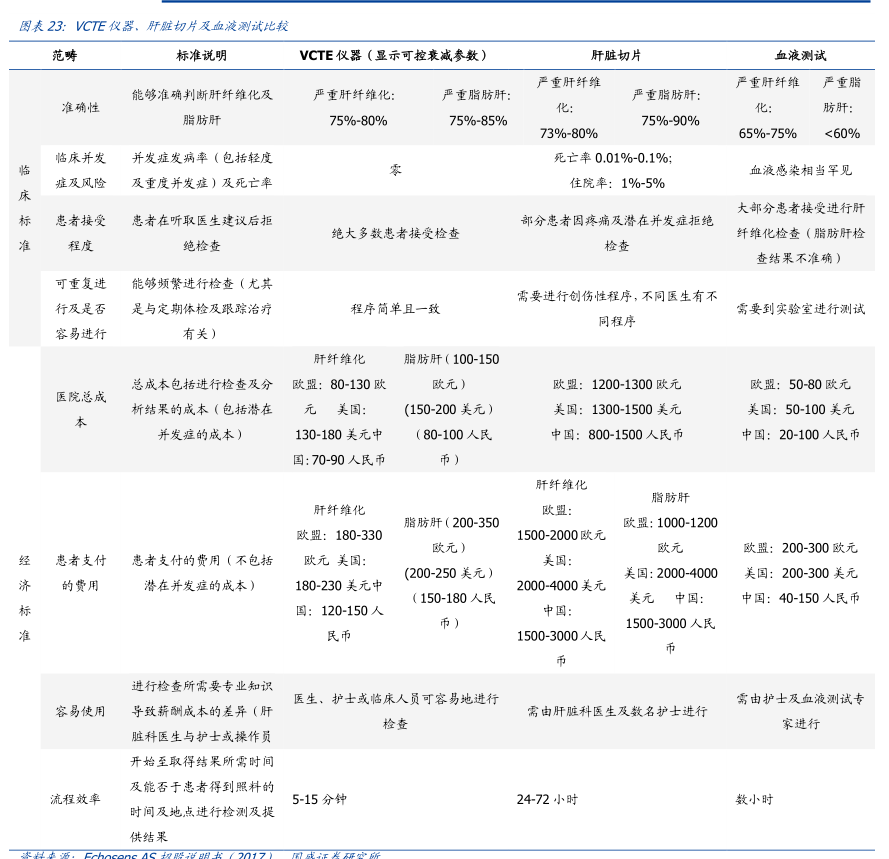Click the '零' complication rate cell
This screenshot has height=859, width=889.
pos(395,170)
